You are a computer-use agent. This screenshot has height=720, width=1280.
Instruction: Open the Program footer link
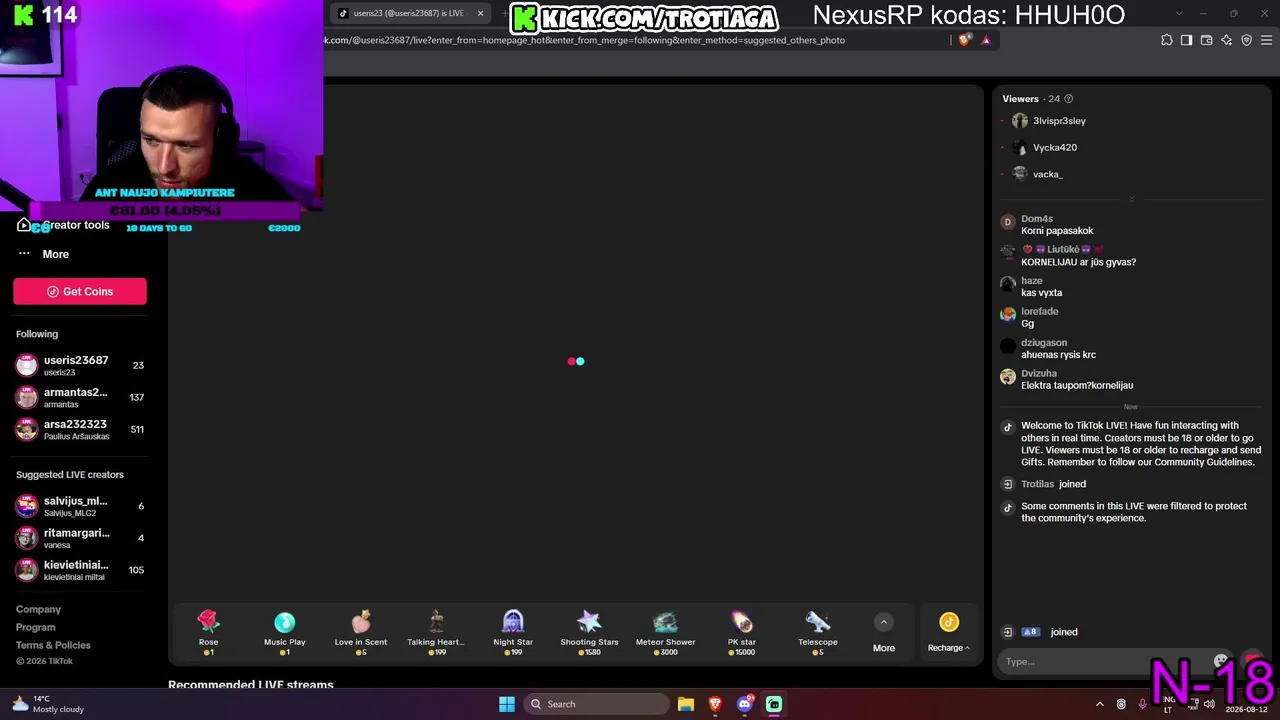click(36, 627)
